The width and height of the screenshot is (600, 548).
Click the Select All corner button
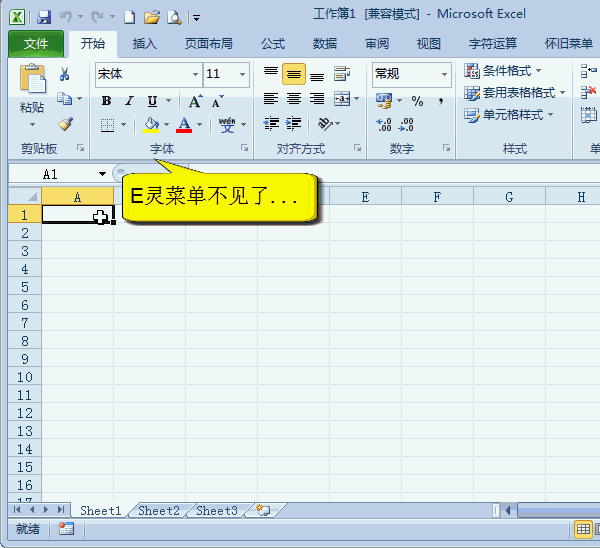coord(25,197)
